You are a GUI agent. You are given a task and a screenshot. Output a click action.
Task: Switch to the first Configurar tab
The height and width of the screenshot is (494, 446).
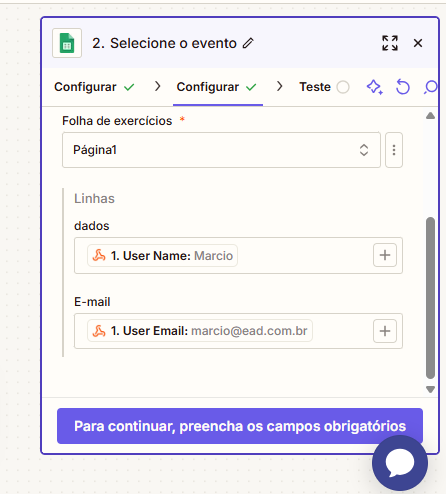(94, 87)
